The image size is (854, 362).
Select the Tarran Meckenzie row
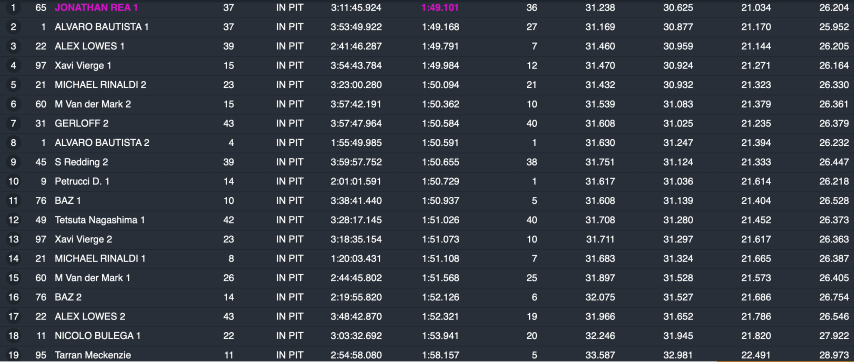point(427,355)
